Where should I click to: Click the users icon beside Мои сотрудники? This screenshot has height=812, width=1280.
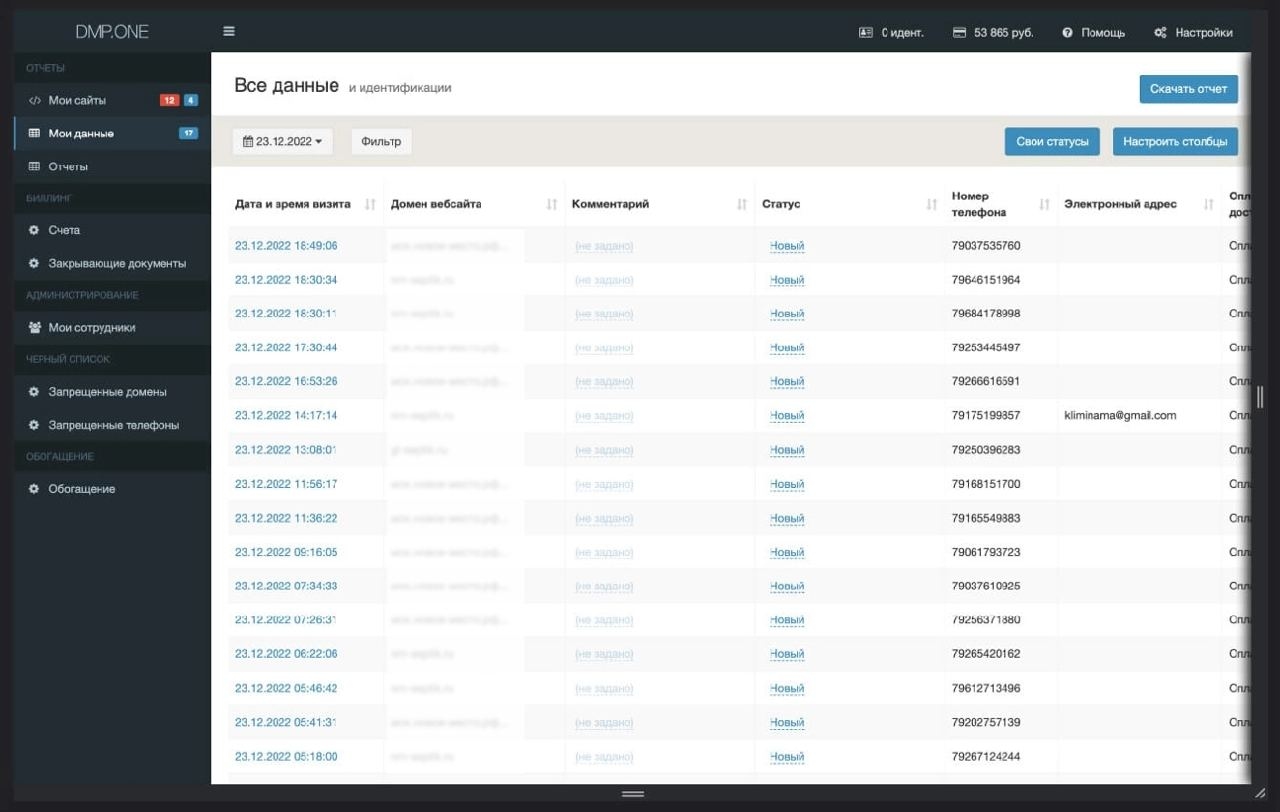pyautogui.click(x=34, y=327)
